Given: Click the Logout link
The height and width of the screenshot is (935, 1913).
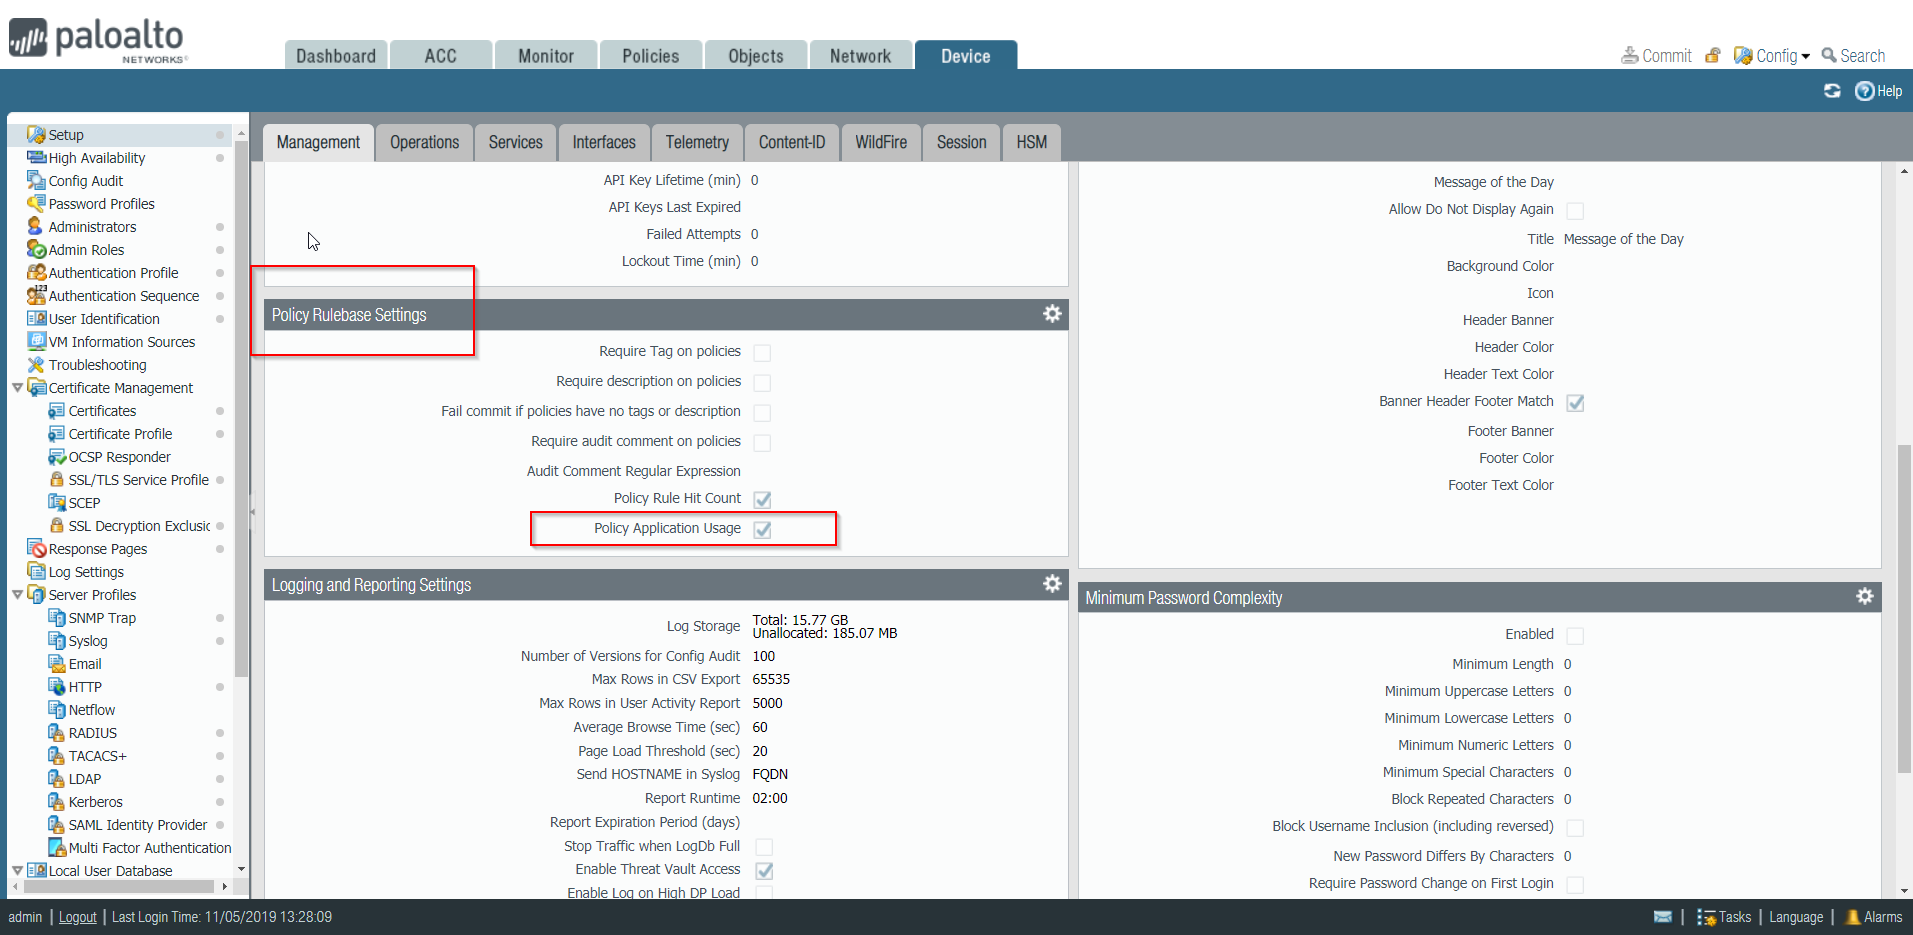Looking at the screenshot, I should pos(77,916).
